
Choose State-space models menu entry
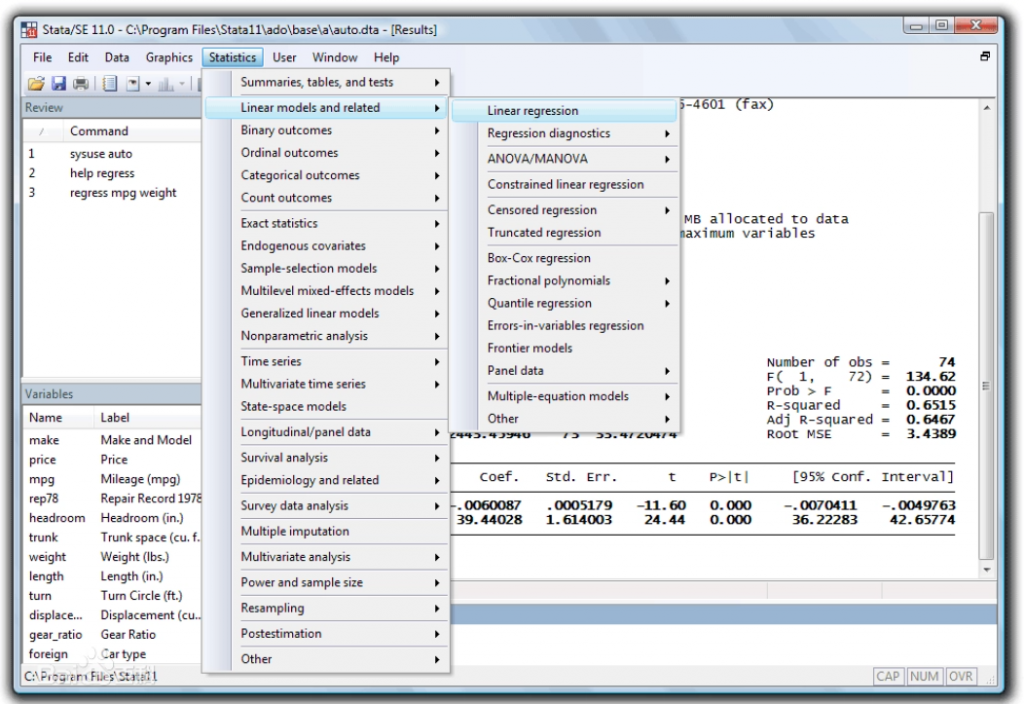click(326, 407)
